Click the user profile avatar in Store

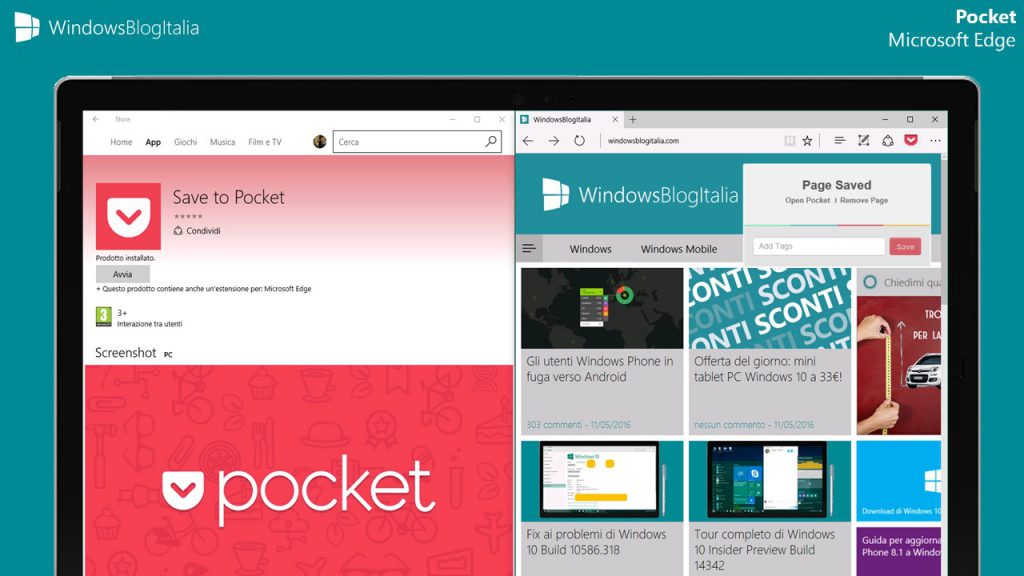pos(319,142)
